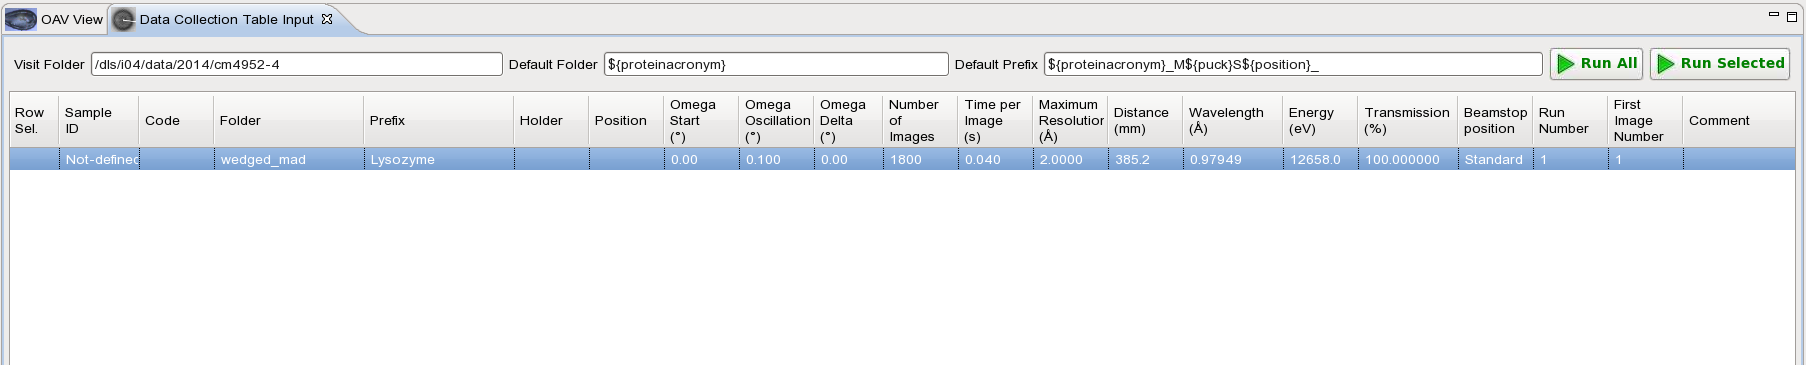Click the Beamstop position column header

tap(1496, 121)
